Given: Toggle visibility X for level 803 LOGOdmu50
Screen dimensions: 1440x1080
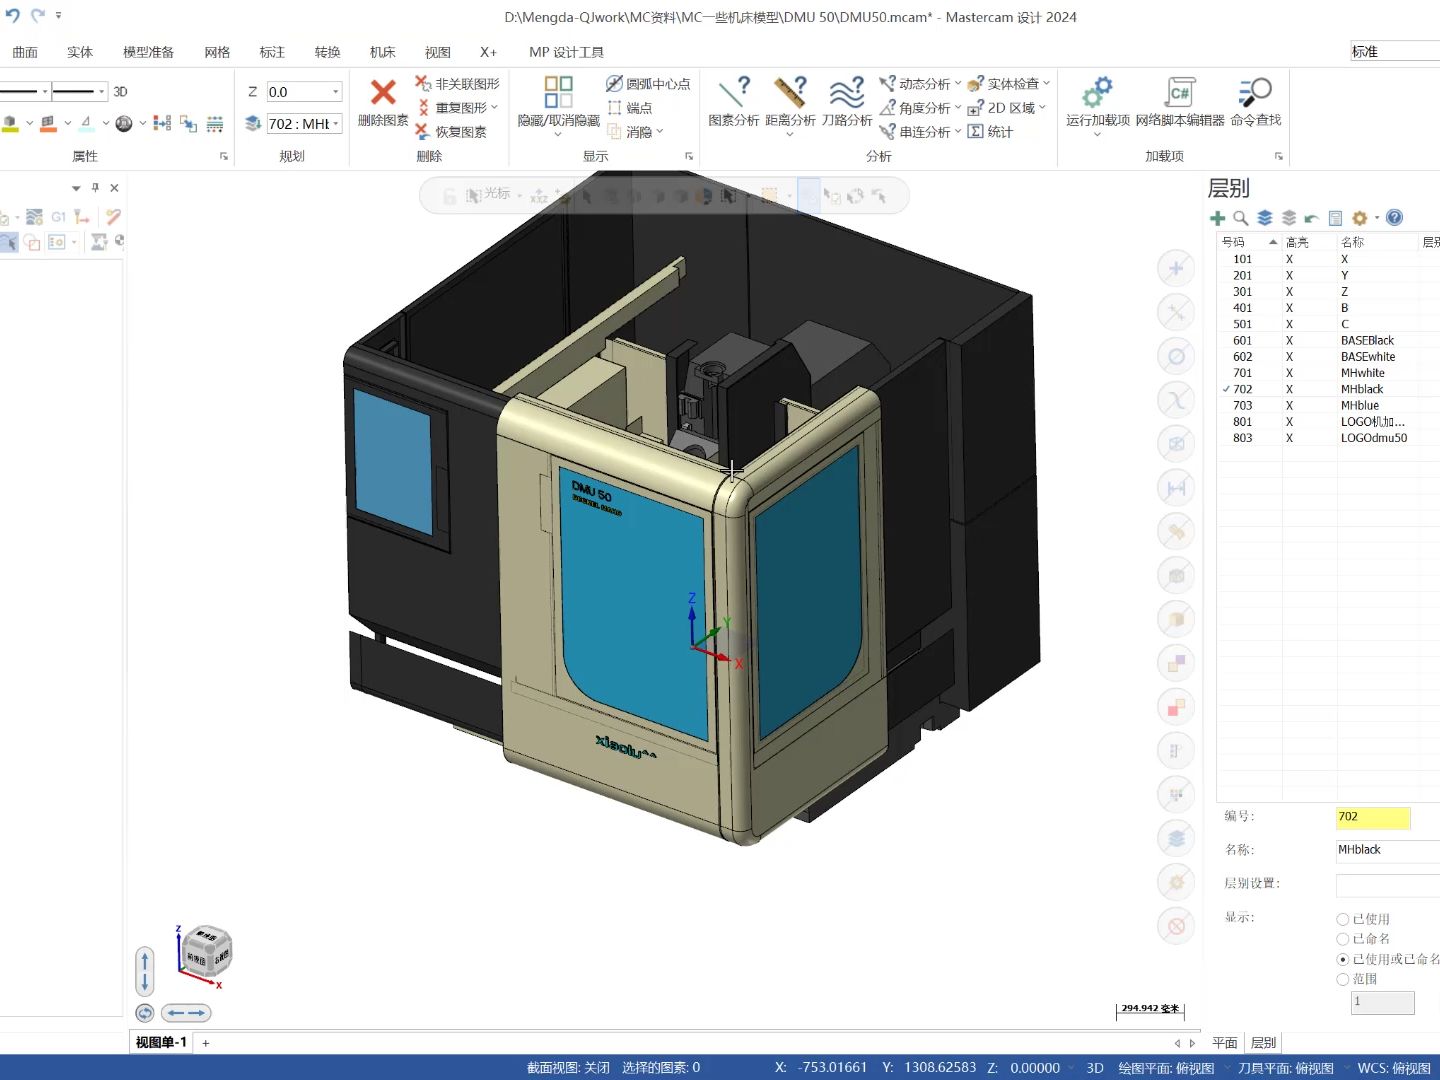Looking at the screenshot, I should [1289, 438].
